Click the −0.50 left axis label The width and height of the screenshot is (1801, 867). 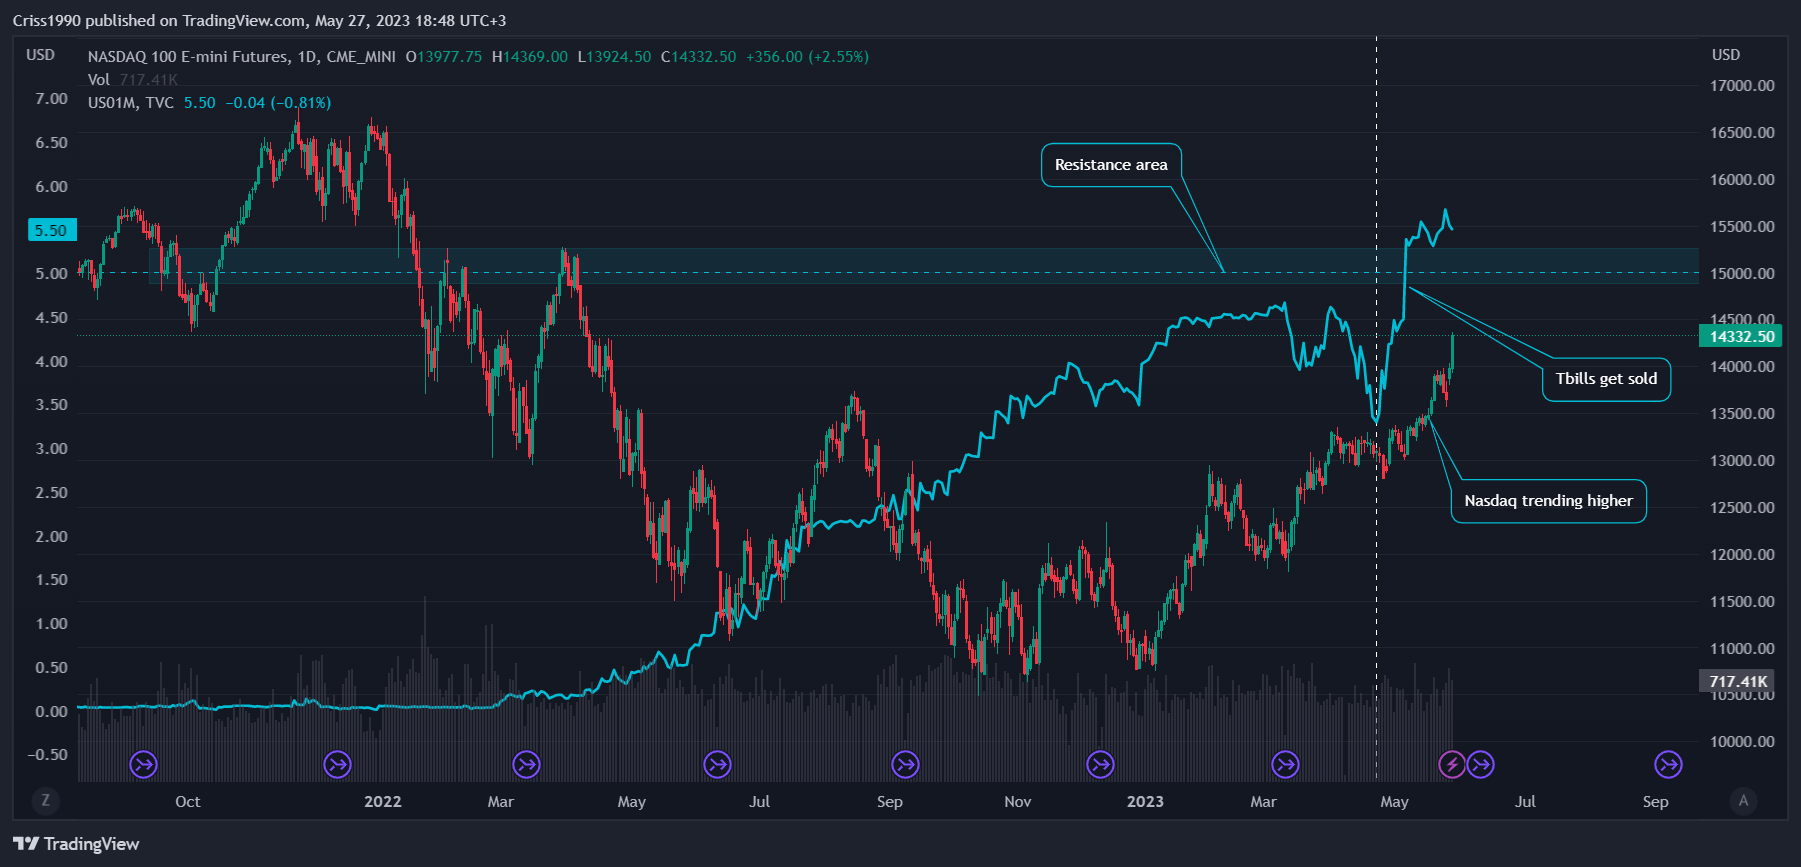pyautogui.click(x=48, y=755)
